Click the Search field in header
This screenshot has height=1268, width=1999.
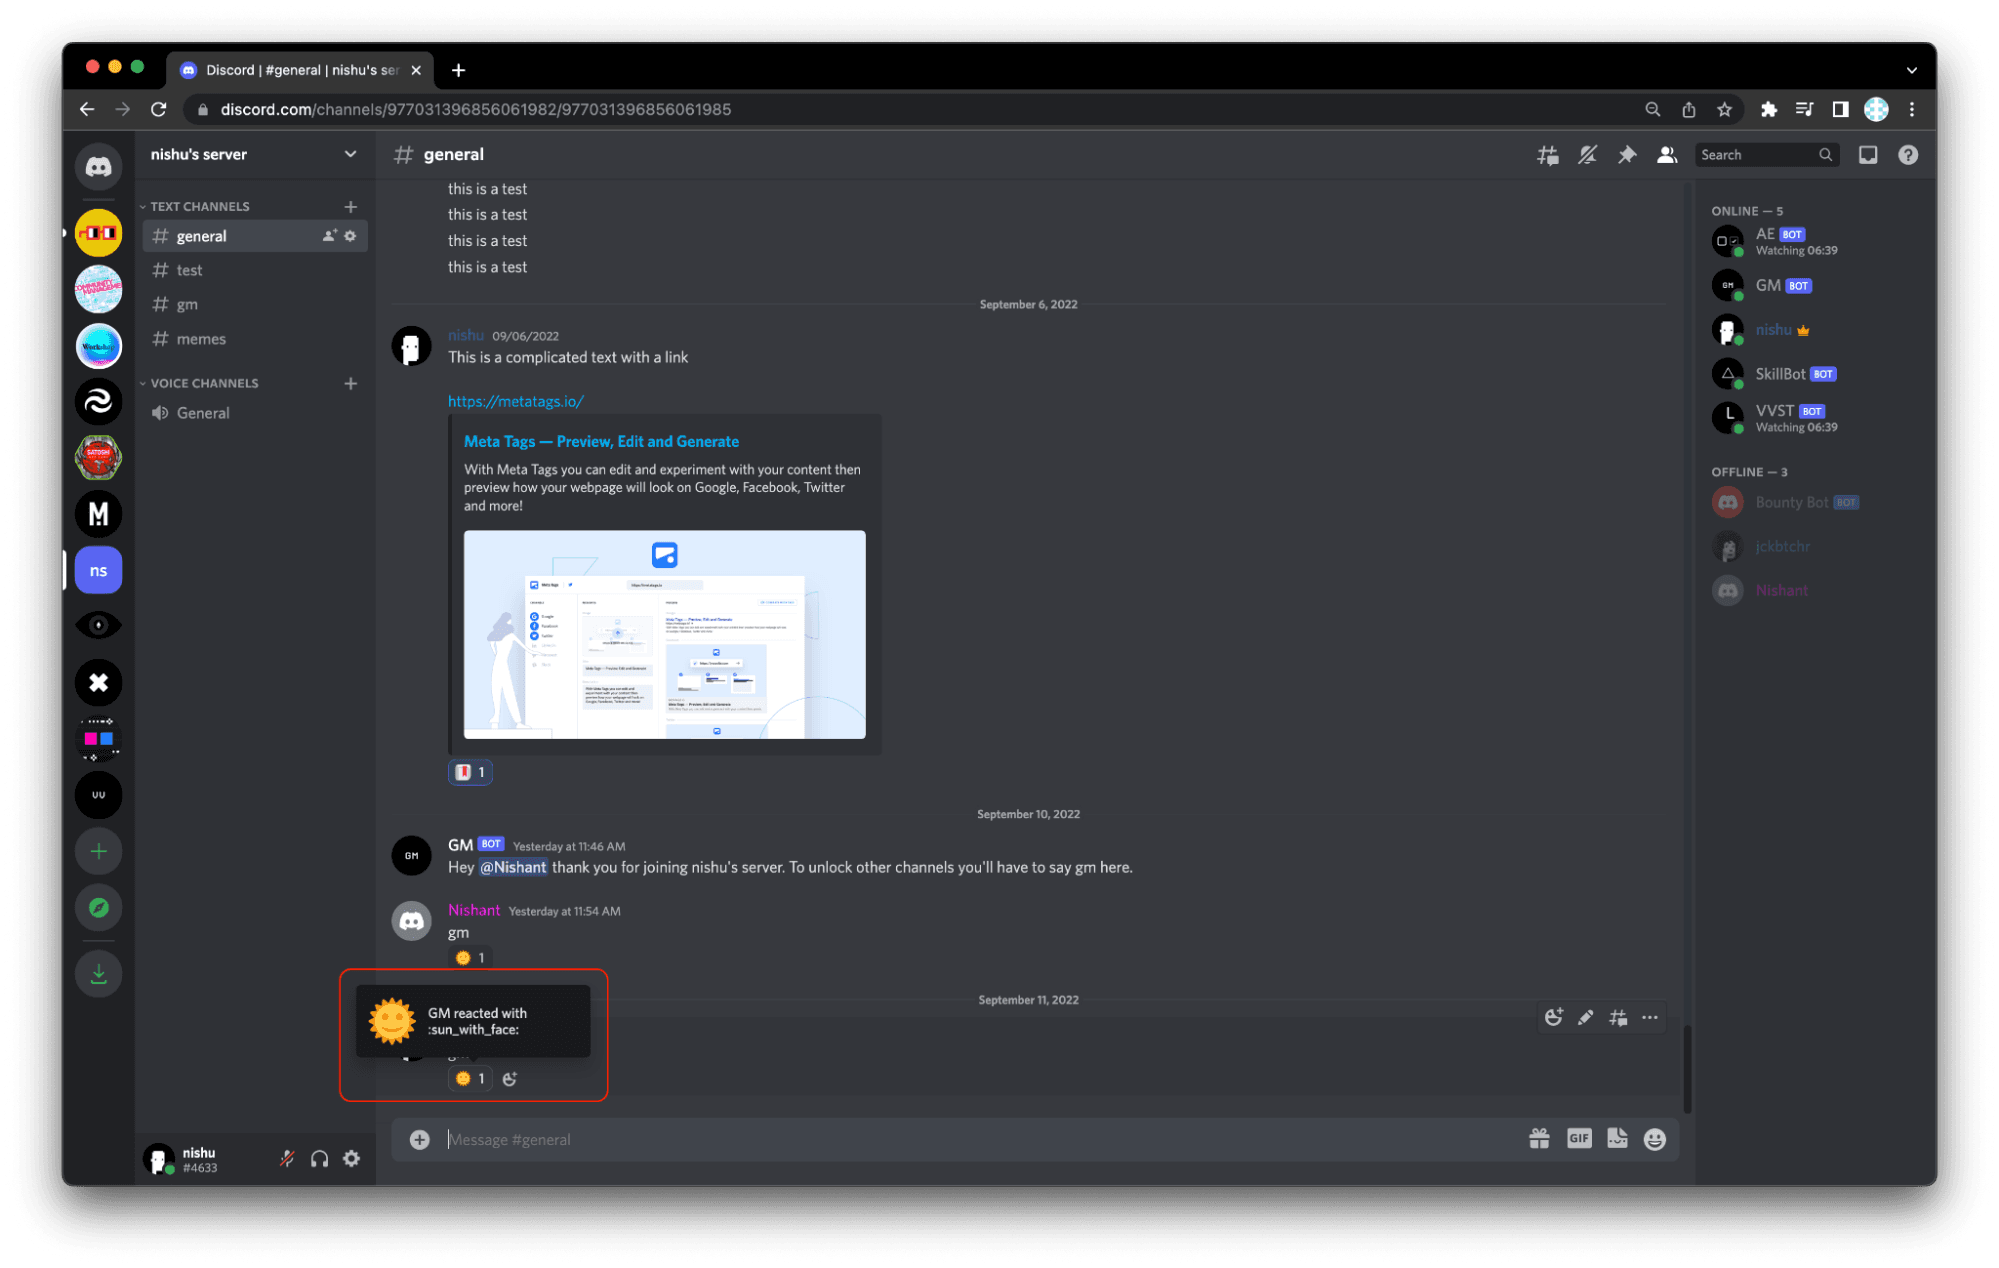coord(1766,155)
